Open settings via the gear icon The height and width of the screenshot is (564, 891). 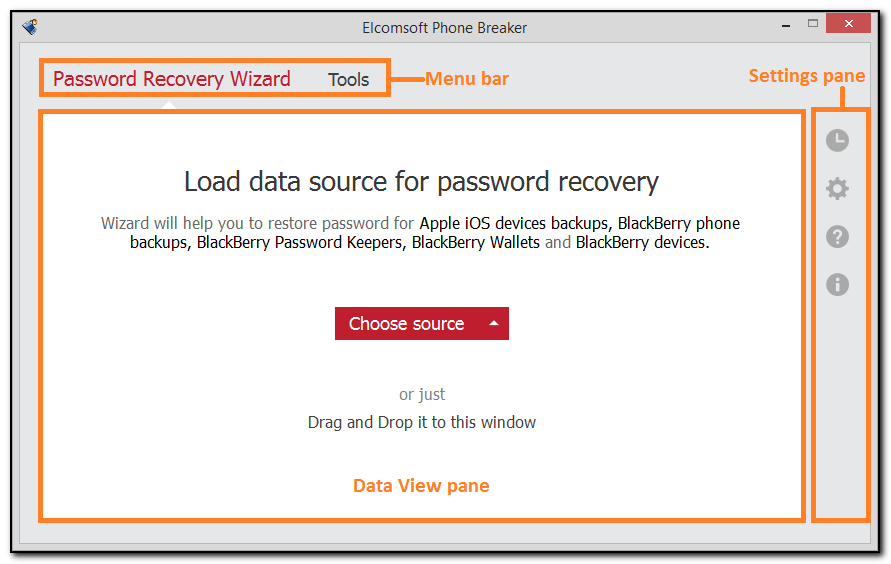(837, 188)
